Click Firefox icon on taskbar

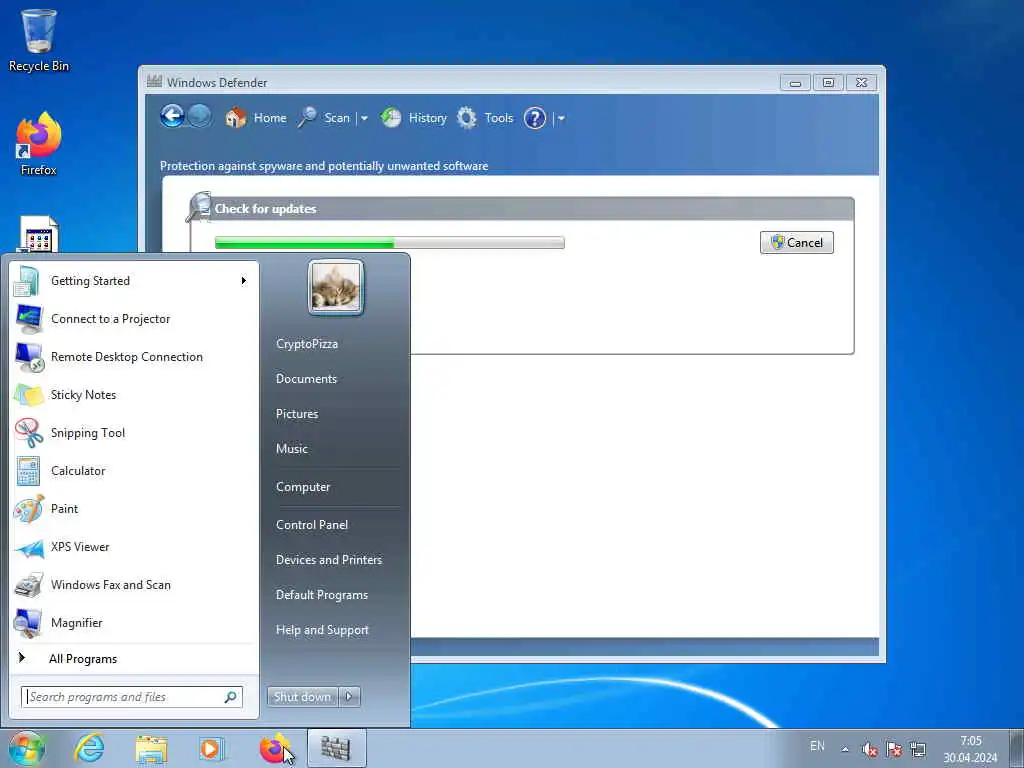click(275, 748)
